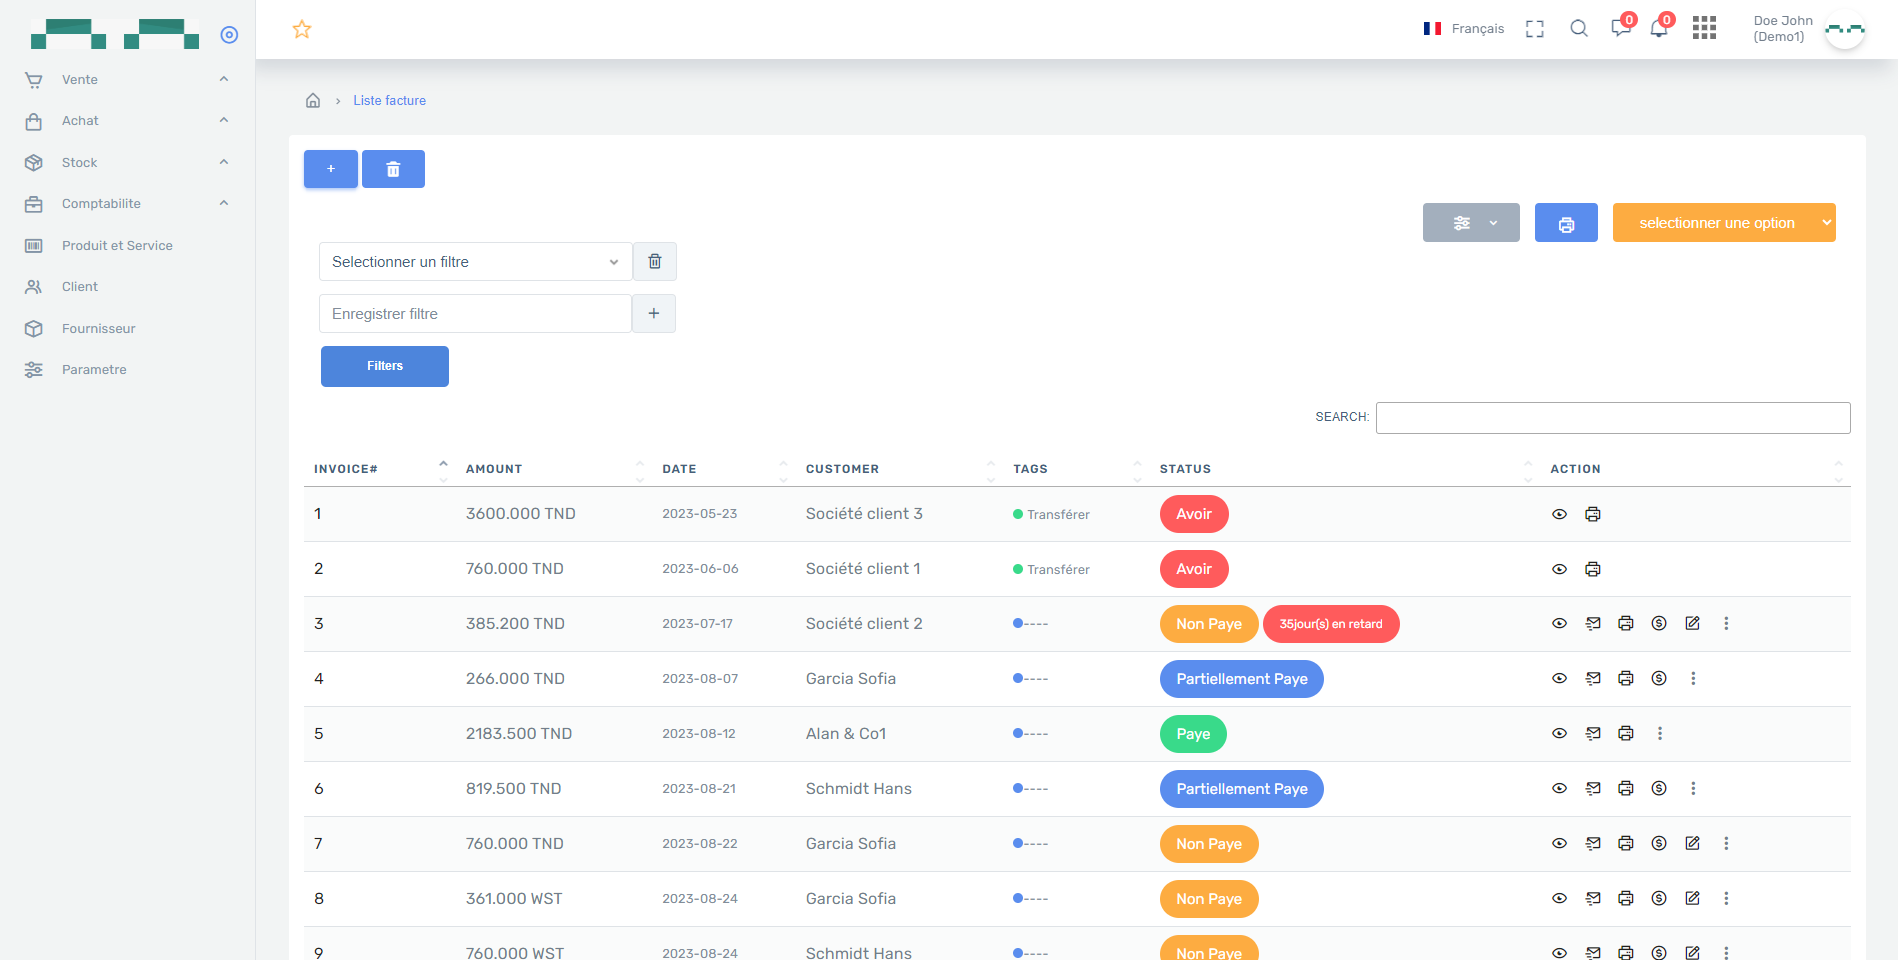Open more options for invoice 8

tap(1726, 898)
